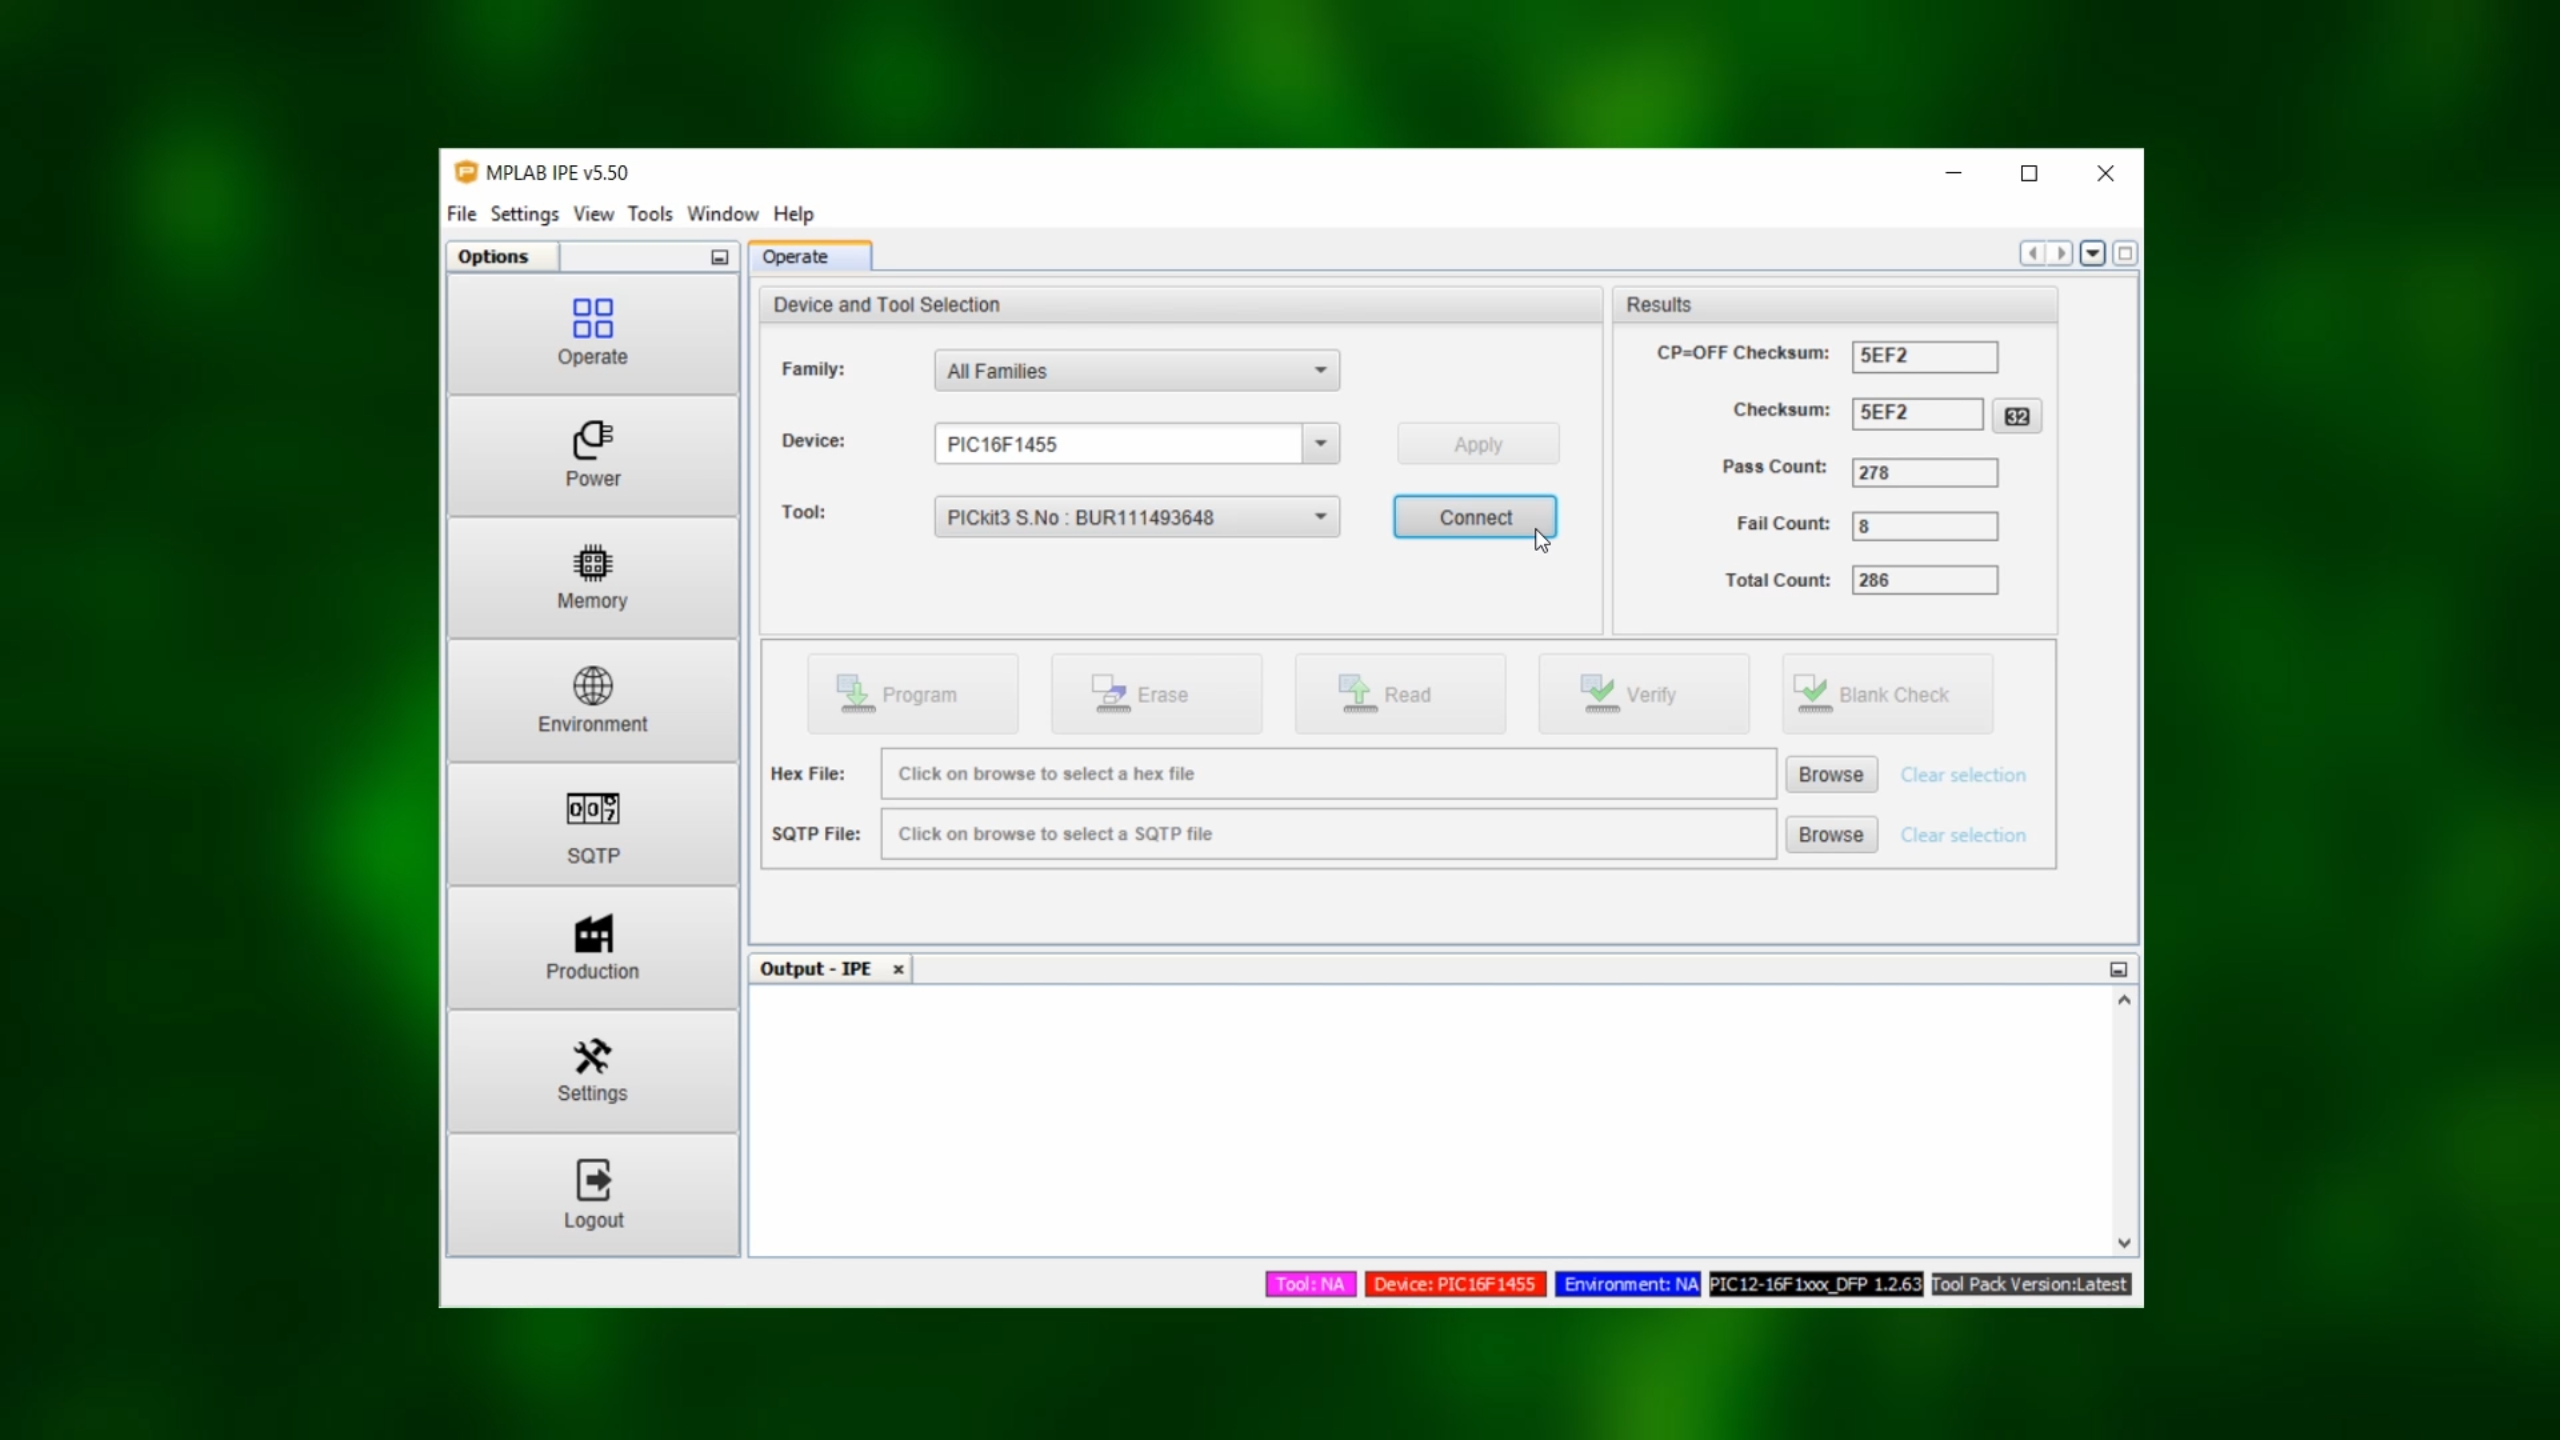
Task: Open the Power options in the sidebar
Action: [592, 455]
